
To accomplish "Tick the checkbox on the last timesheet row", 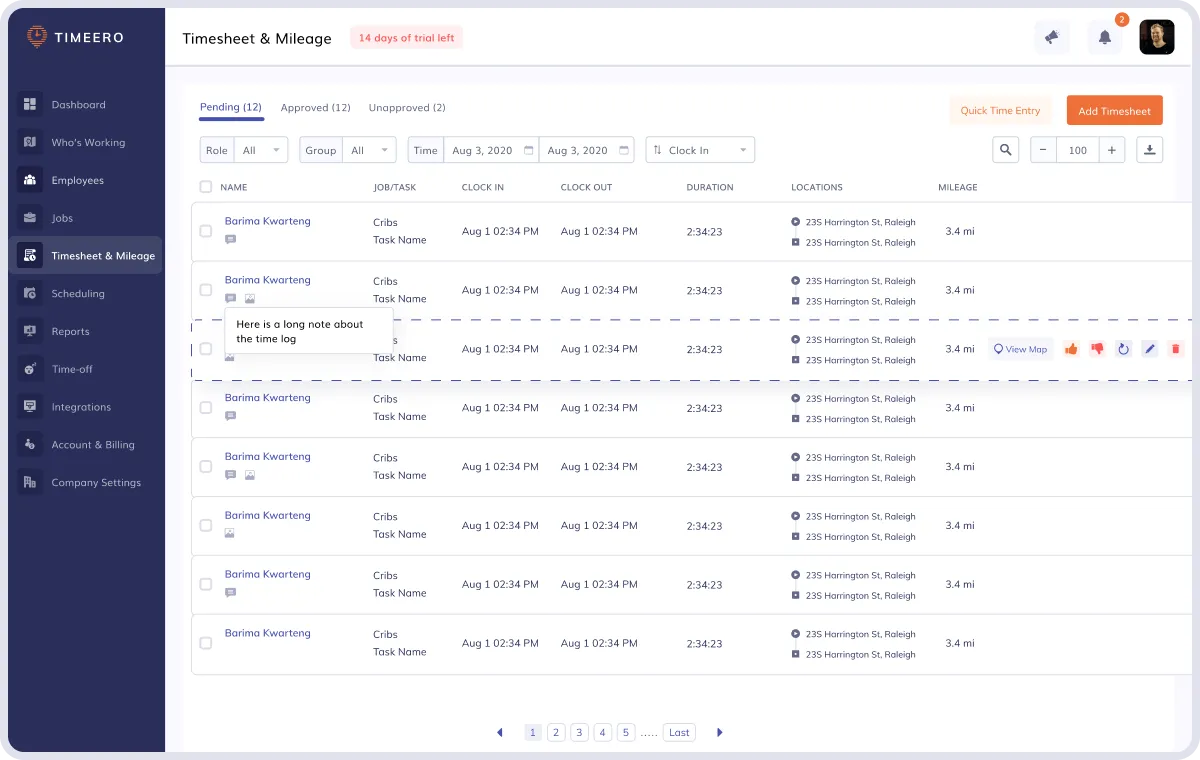I will click(206, 643).
